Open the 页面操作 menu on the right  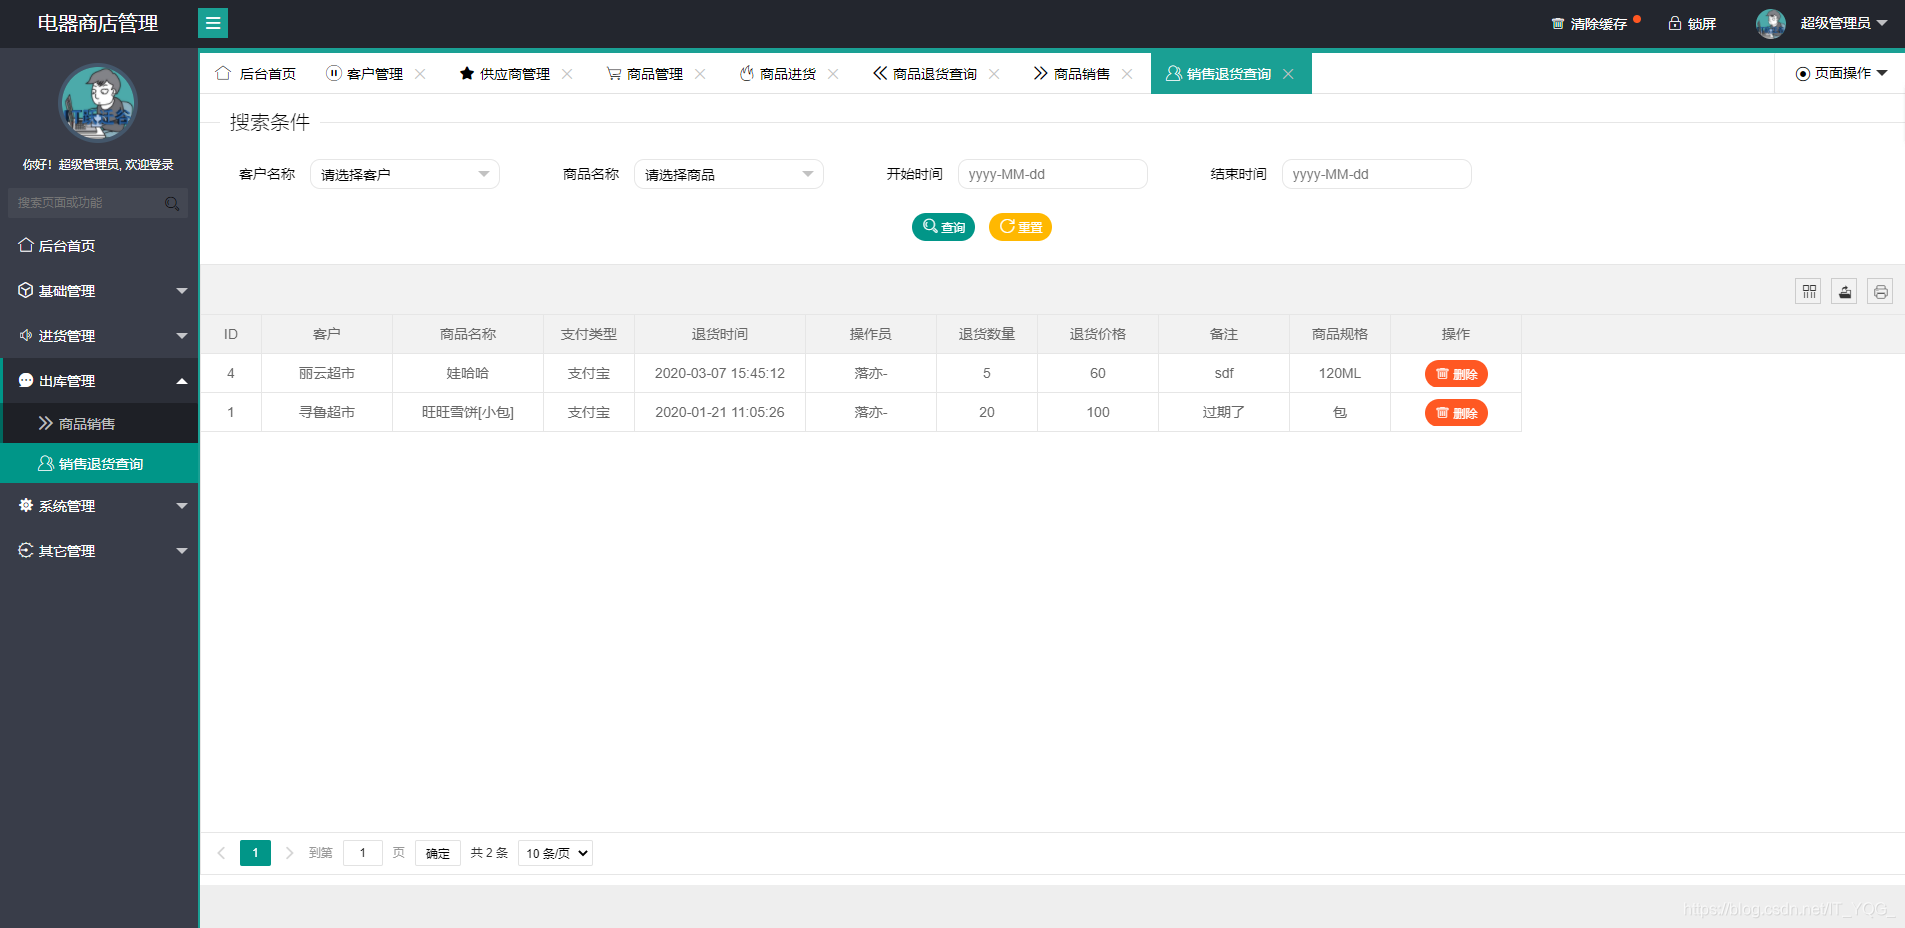click(1840, 72)
